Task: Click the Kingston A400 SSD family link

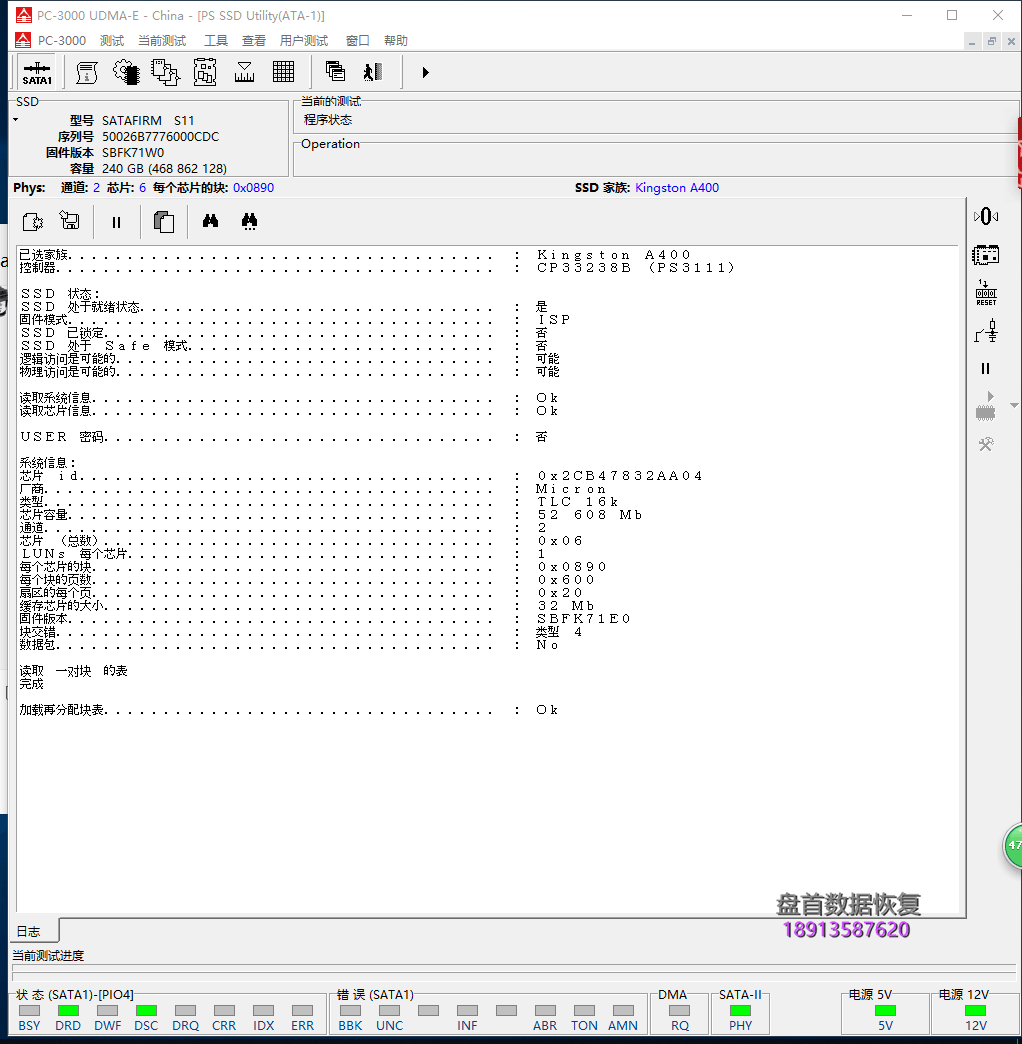Action: pyautogui.click(x=677, y=188)
